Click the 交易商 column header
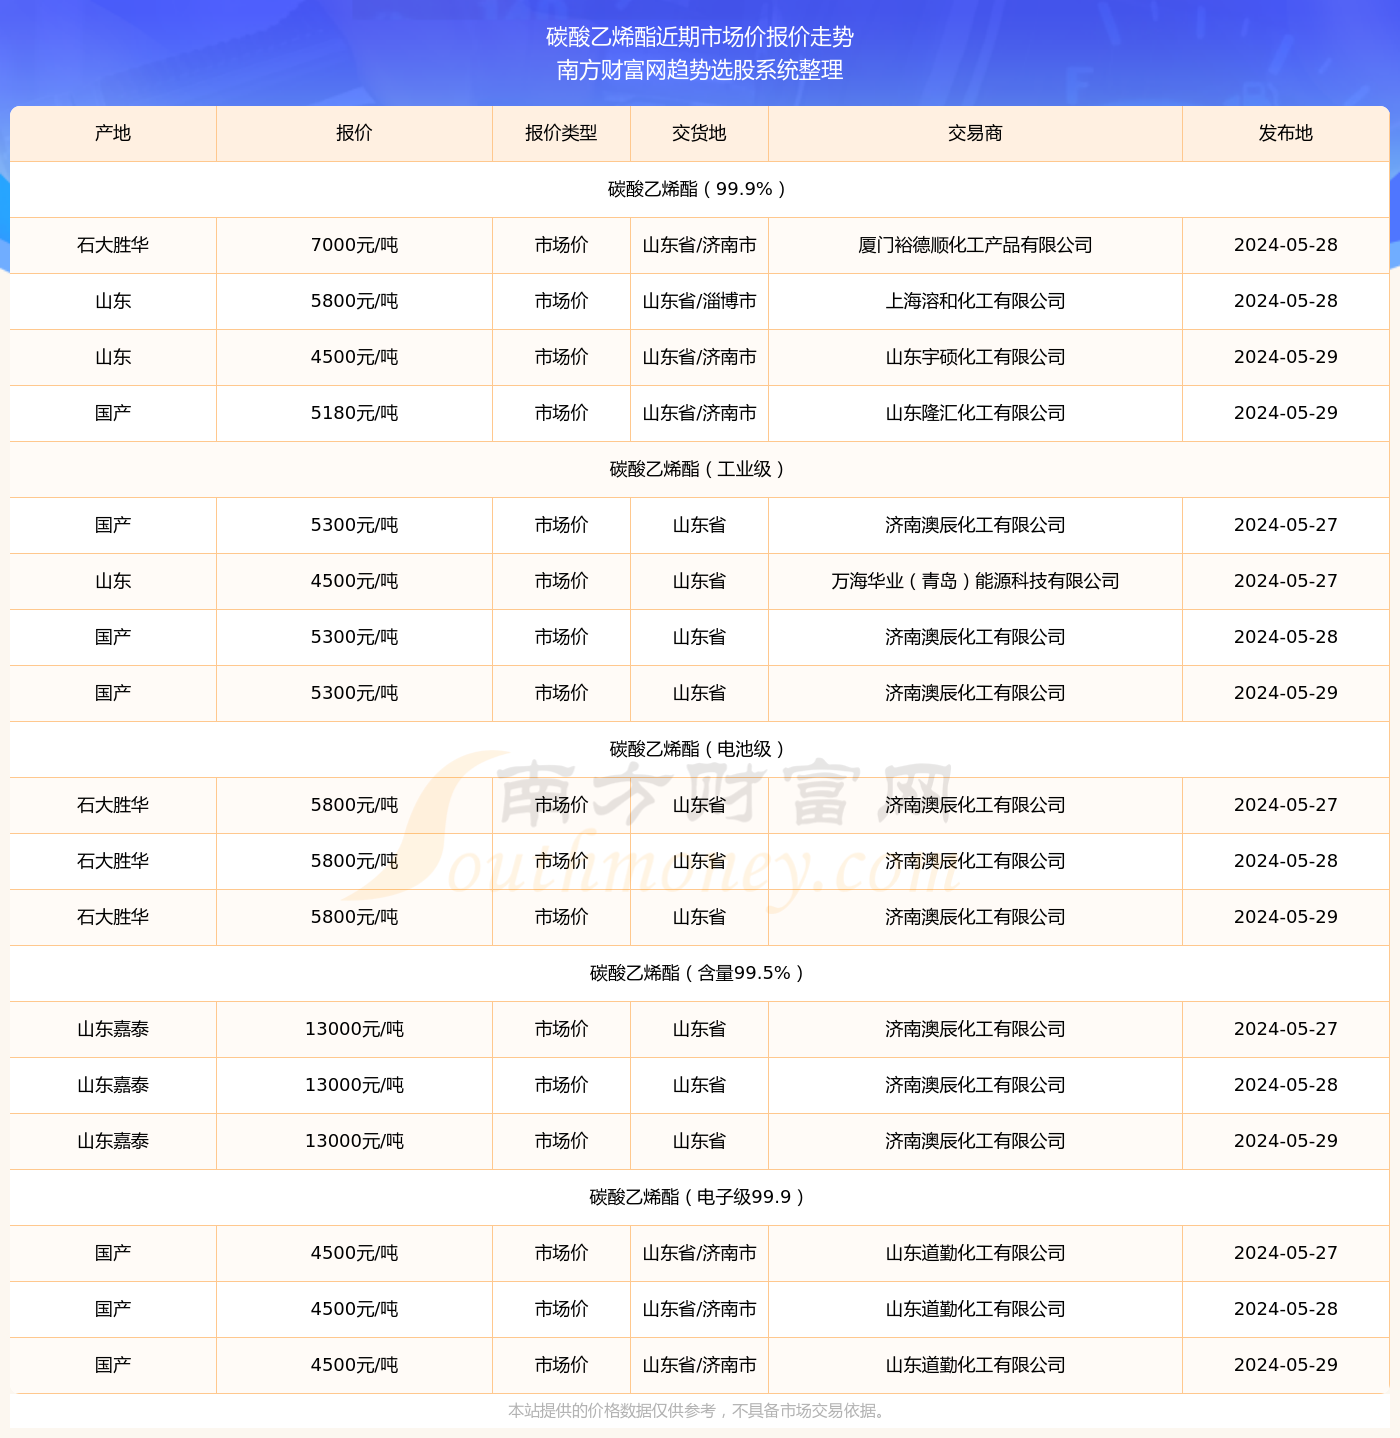This screenshot has width=1400, height=1438. [x=975, y=133]
